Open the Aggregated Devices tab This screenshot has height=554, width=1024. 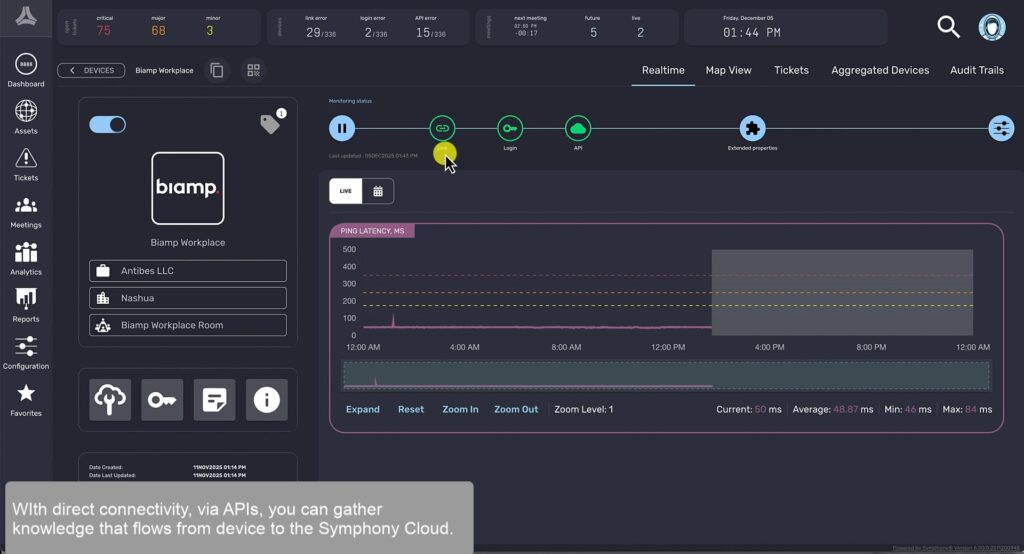pos(880,70)
